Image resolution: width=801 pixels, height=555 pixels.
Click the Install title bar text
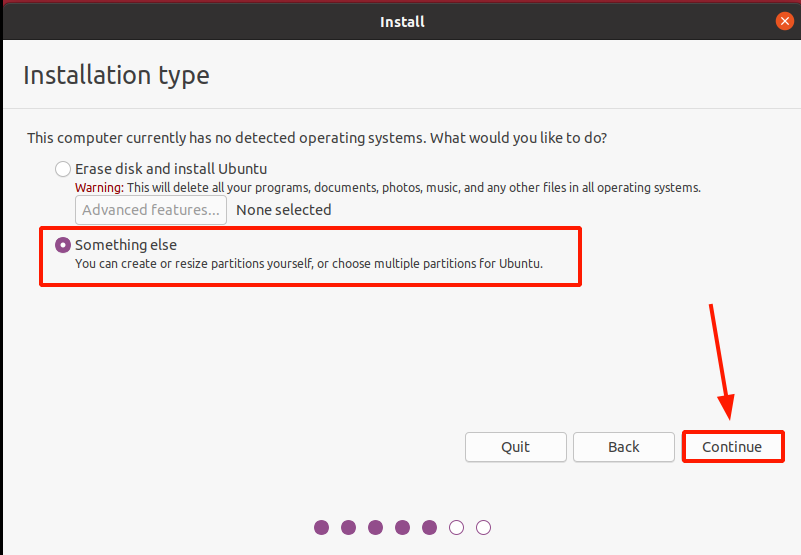click(402, 21)
